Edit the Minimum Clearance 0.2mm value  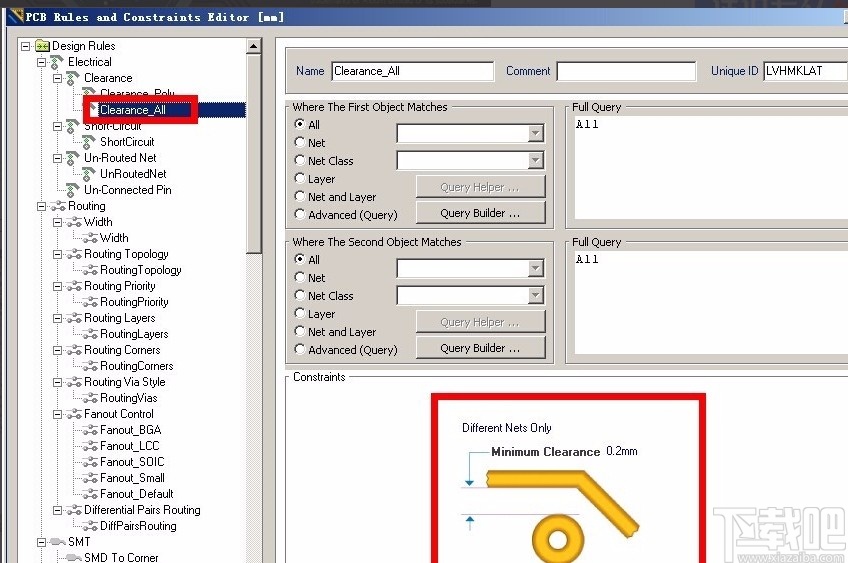coord(622,451)
